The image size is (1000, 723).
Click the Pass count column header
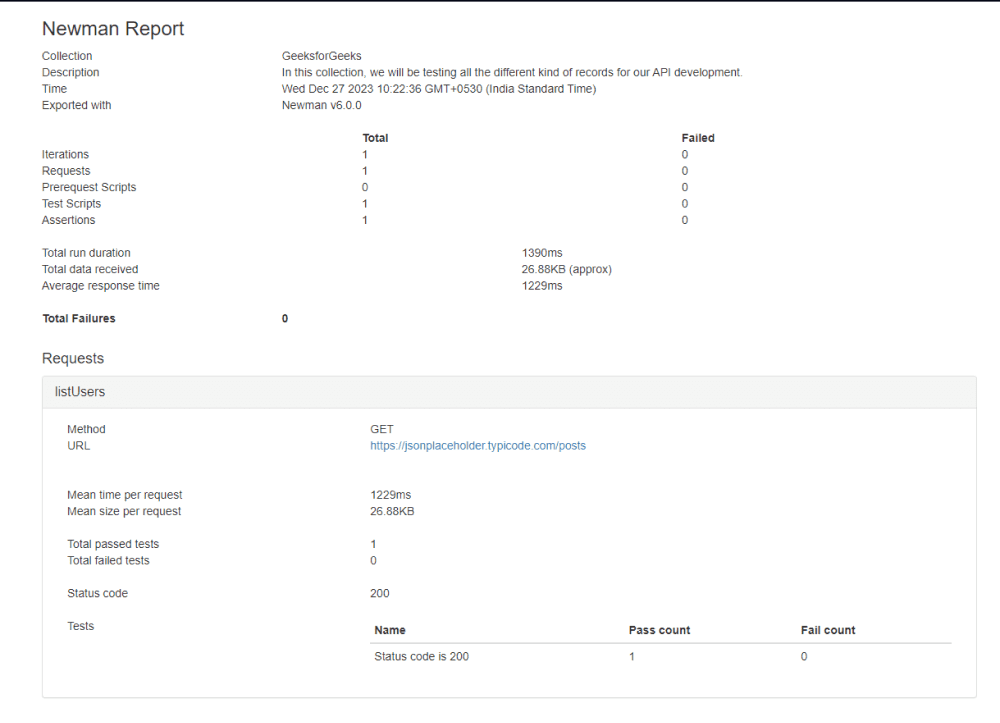(x=659, y=631)
